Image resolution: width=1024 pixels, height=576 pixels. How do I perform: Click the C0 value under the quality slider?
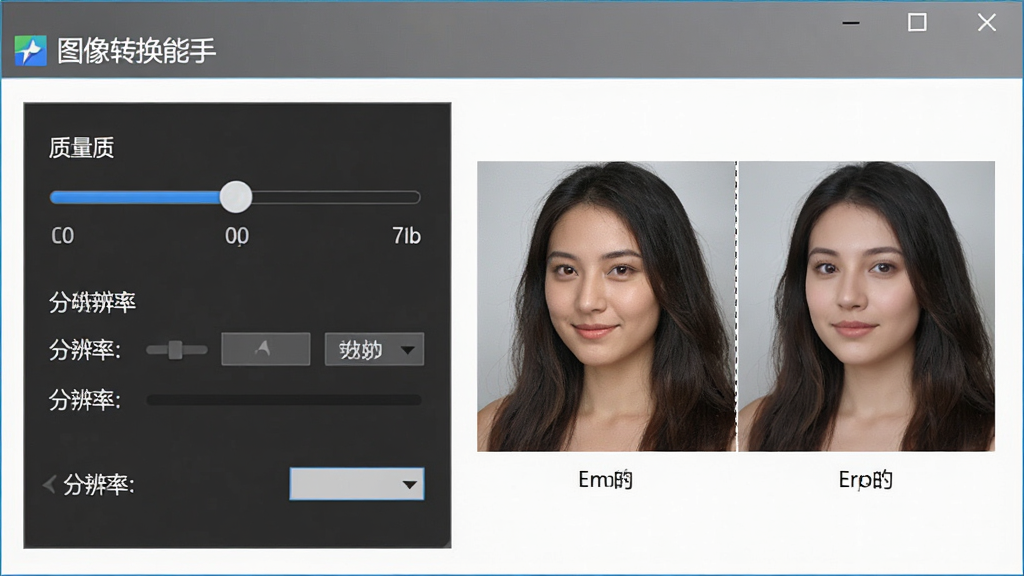(63, 235)
